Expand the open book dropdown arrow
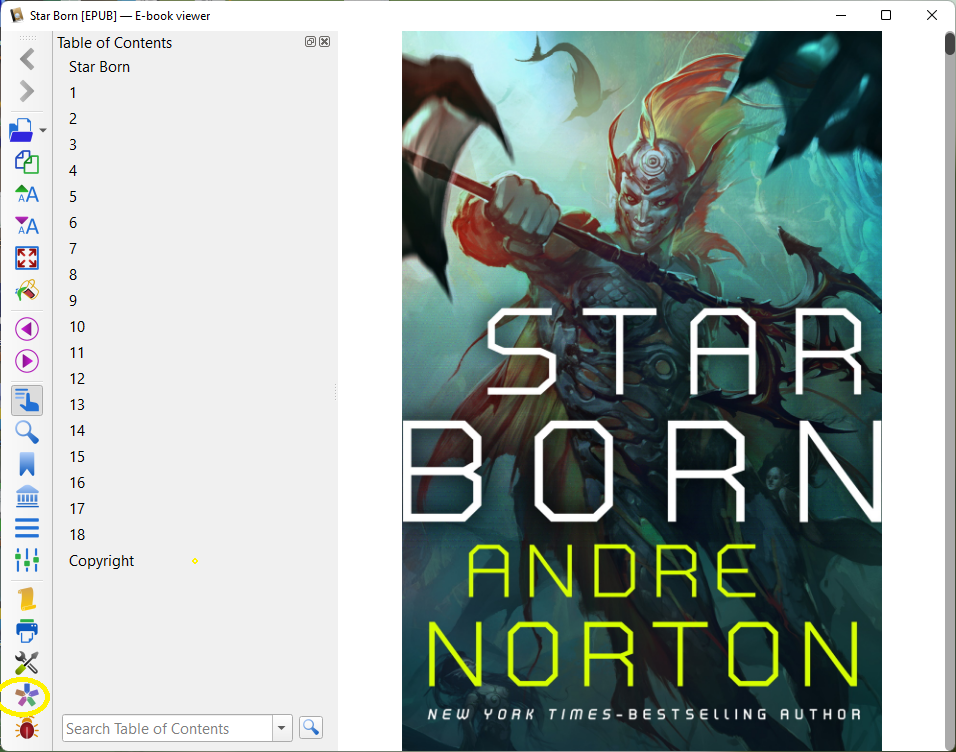 pyautogui.click(x=43, y=130)
